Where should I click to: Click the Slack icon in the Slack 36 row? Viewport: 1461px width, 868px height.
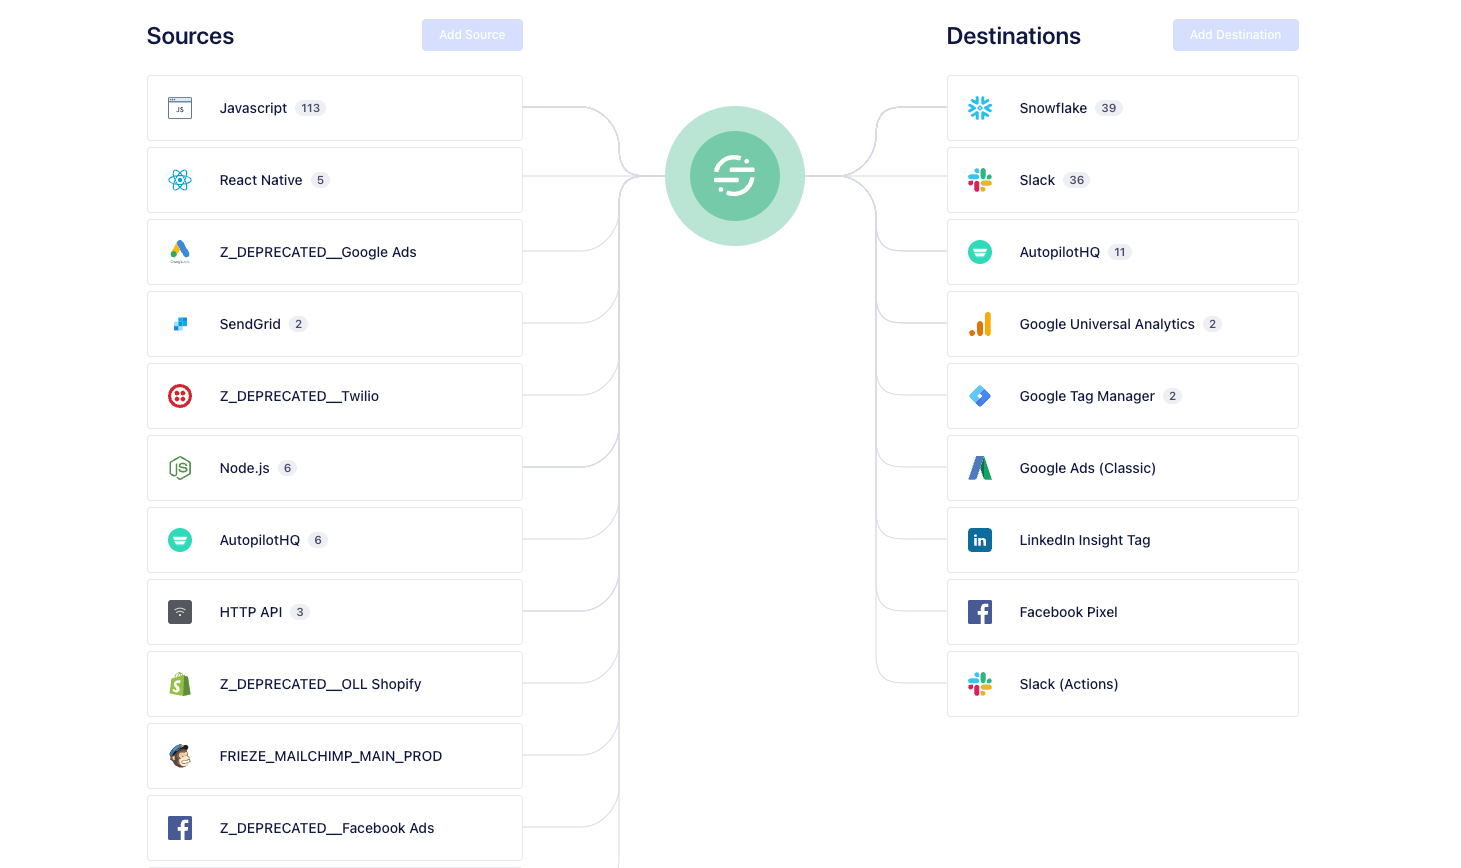(980, 180)
